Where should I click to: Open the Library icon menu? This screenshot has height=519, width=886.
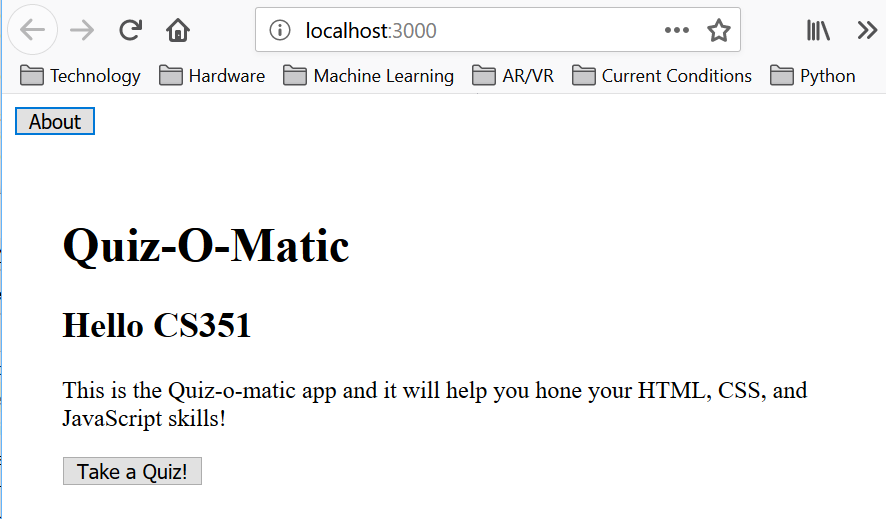[x=819, y=30]
